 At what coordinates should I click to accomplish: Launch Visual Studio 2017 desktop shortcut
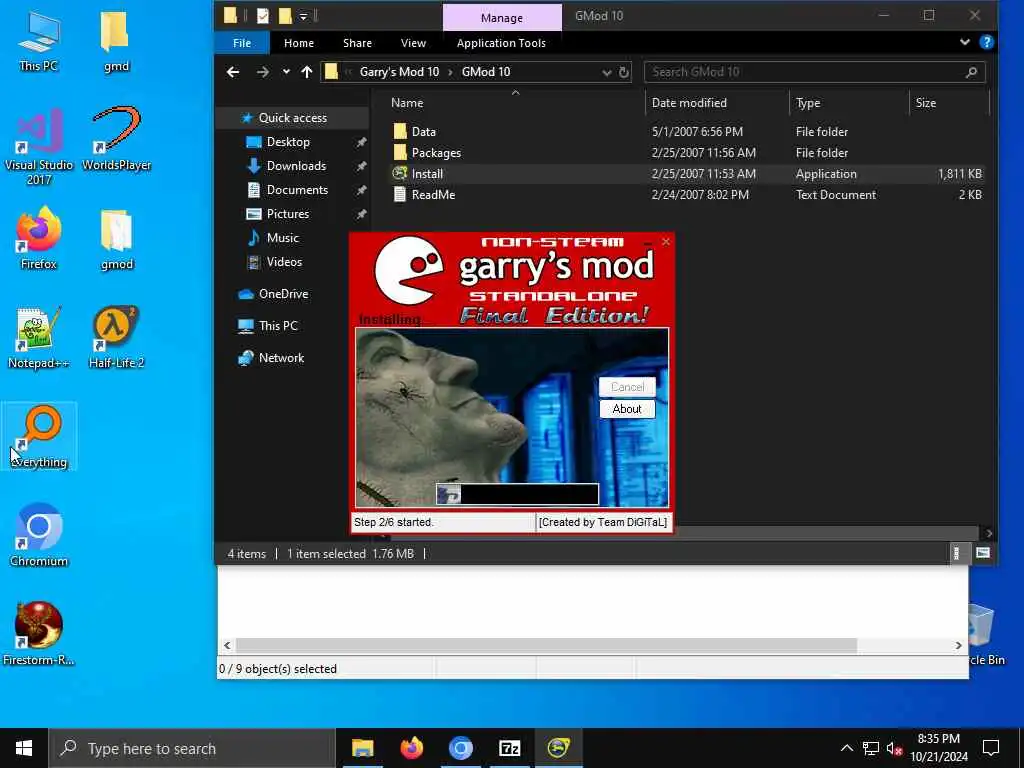[x=39, y=147]
